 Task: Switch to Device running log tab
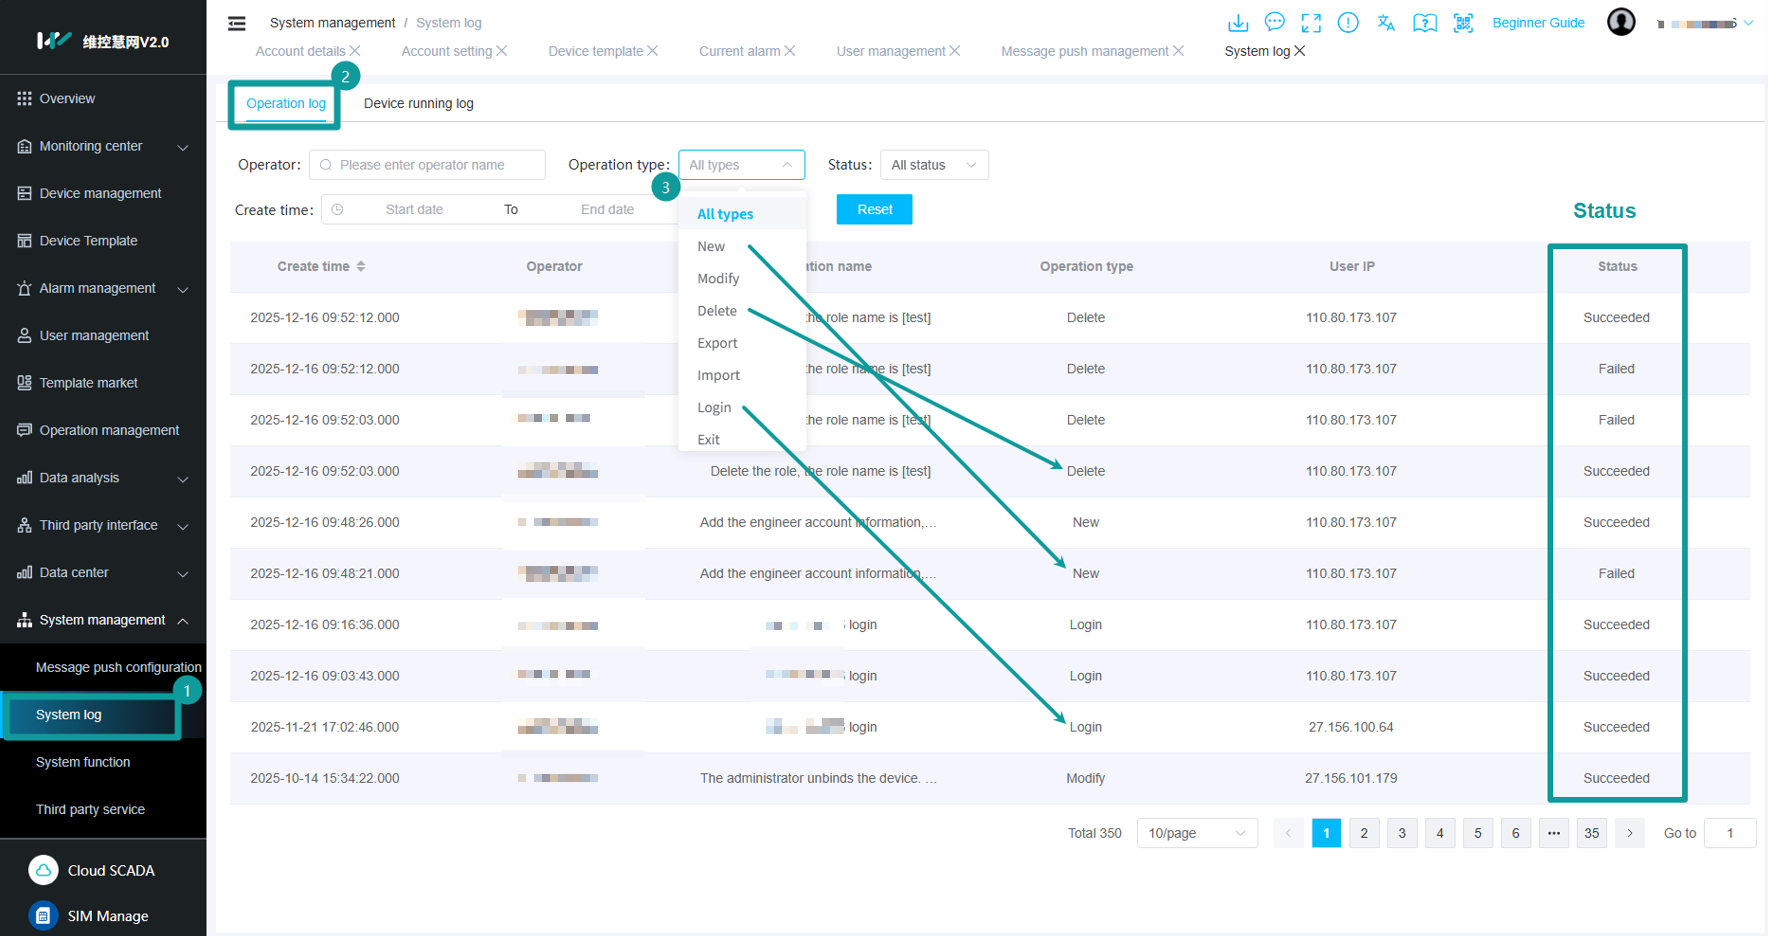[x=418, y=103]
